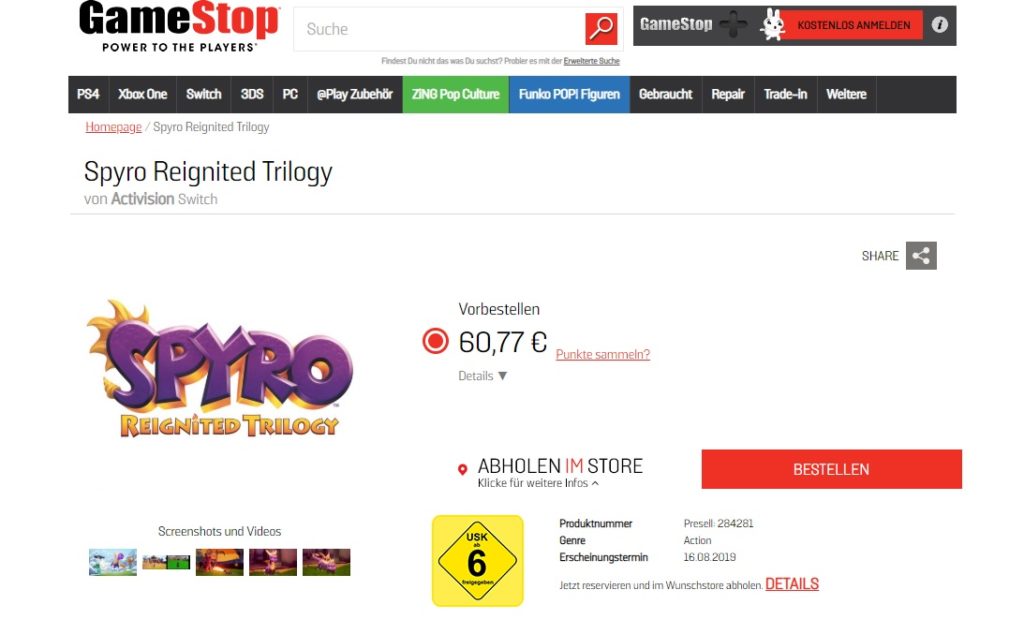Select the Vorbestellen price radio button
Viewport: 1024px width, 619px height.
point(435,341)
